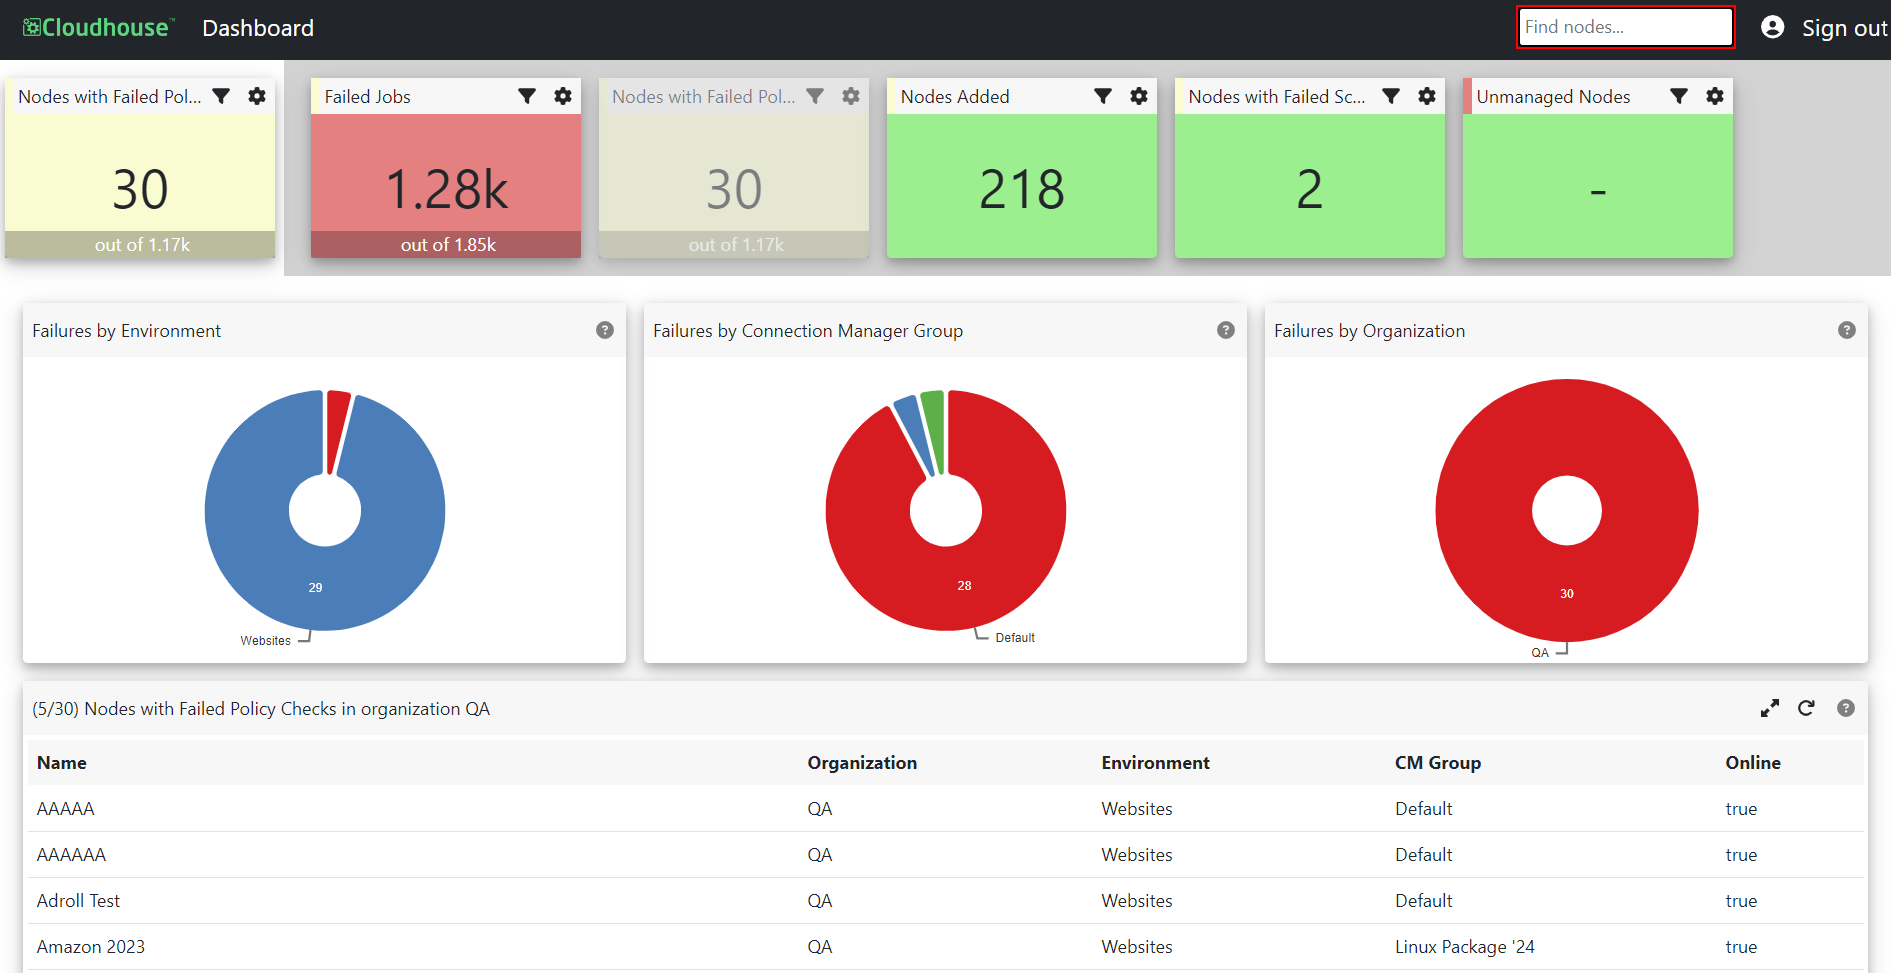Viewport: 1891px width, 973px height.
Task: Expand the failed policy checks table fullscreen
Action: coord(1770,708)
